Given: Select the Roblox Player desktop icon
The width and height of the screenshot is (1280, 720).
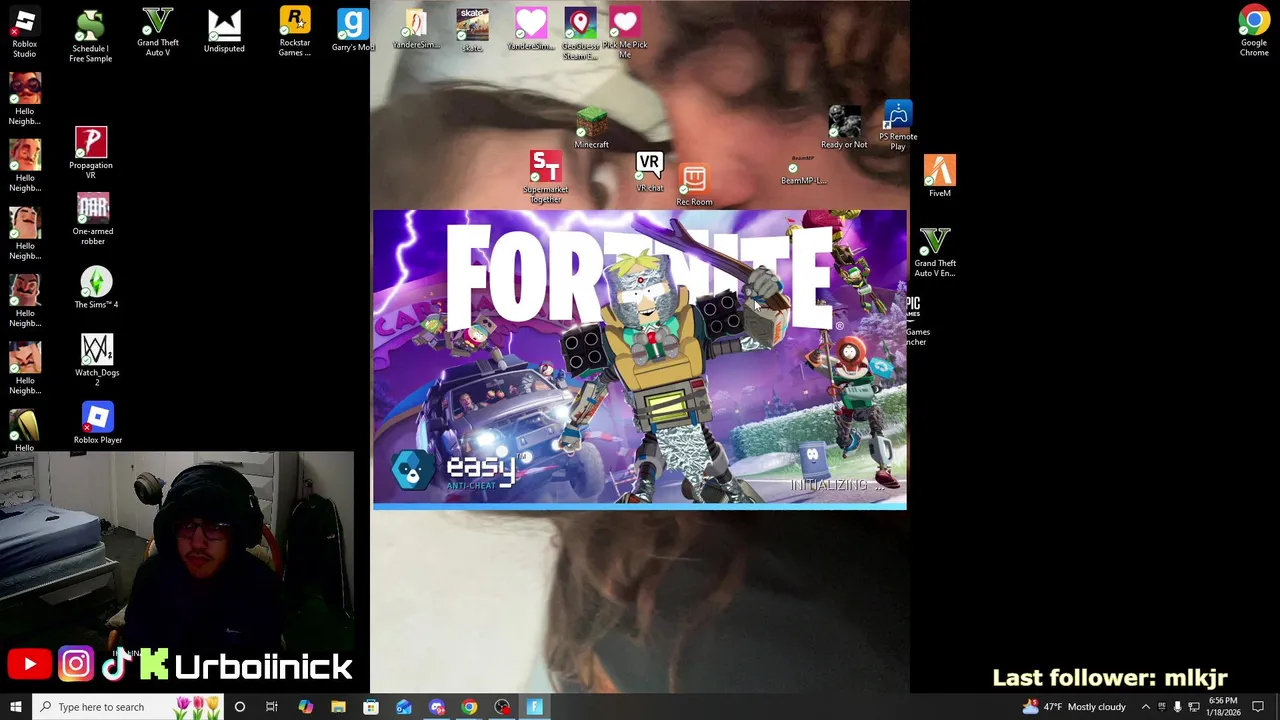Looking at the screenshot, I should click(98, 423).
